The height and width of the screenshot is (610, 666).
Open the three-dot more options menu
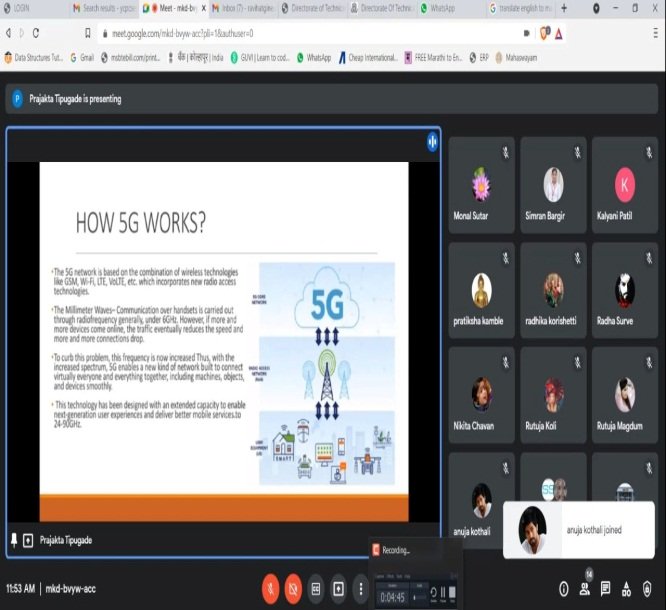(361, 588)
